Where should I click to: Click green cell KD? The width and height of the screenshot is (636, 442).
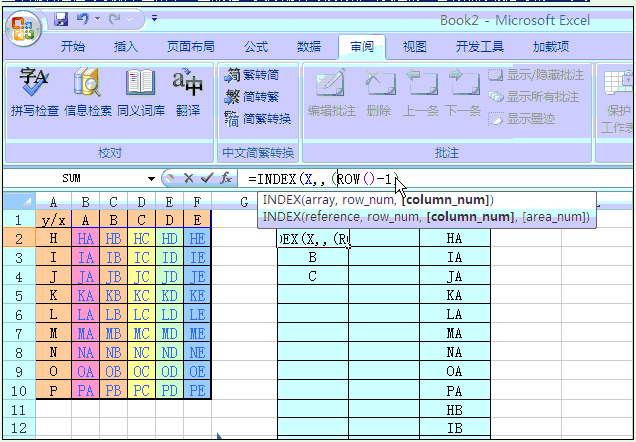pyautogui.click(x=170, y=296)
